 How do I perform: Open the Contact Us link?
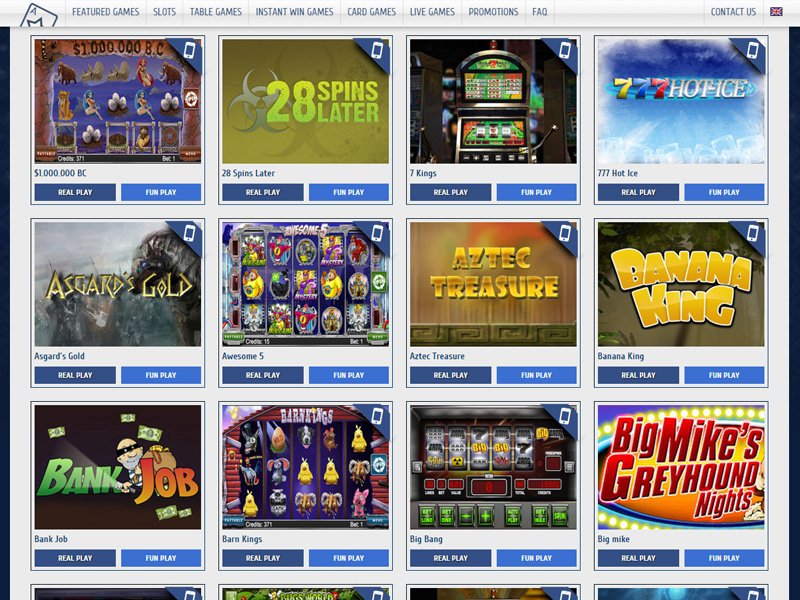tap(733, 12)
